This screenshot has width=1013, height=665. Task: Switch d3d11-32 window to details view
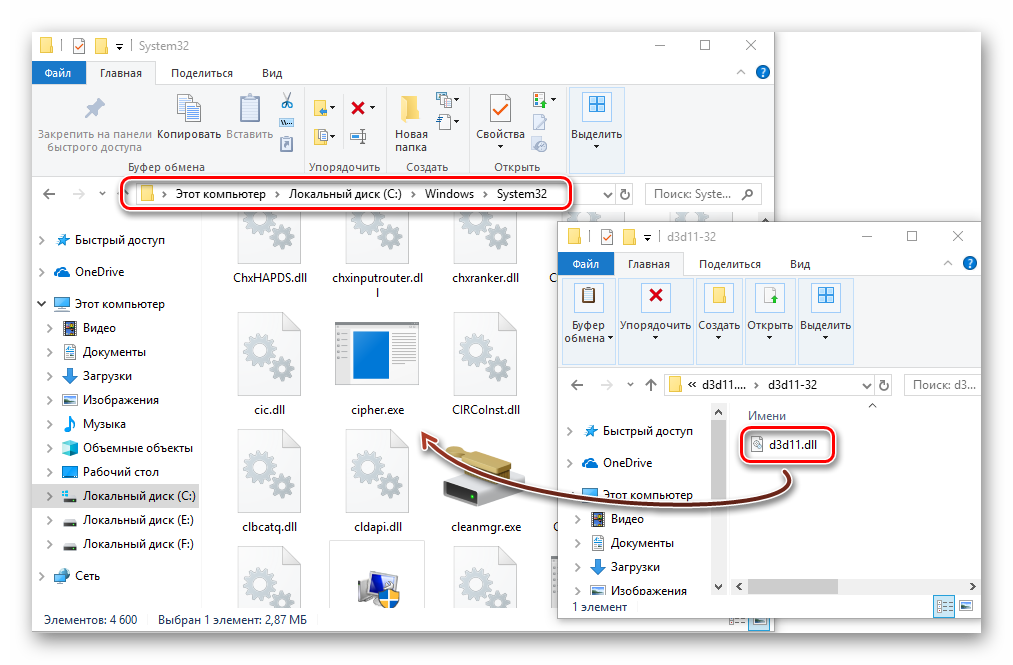pos(944,605)
